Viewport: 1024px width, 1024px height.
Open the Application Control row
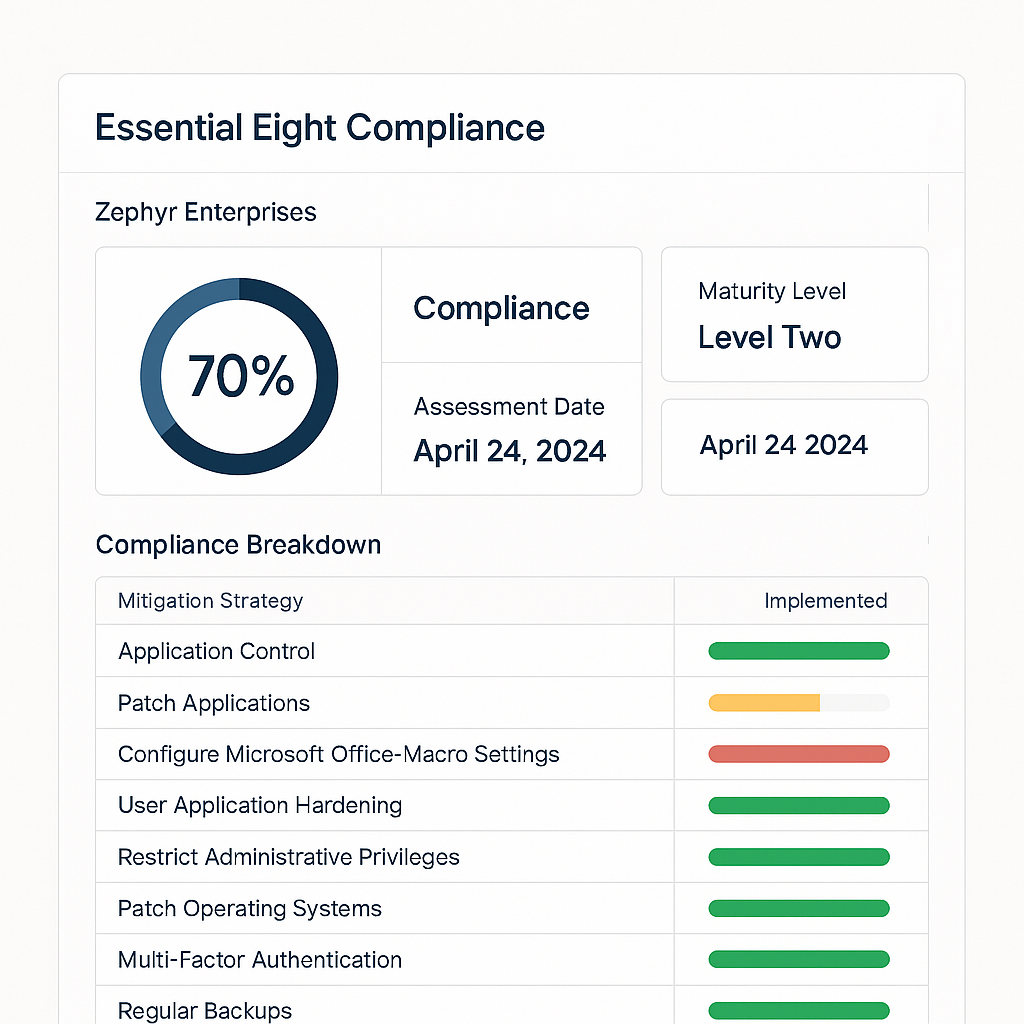tap(217, 652)
